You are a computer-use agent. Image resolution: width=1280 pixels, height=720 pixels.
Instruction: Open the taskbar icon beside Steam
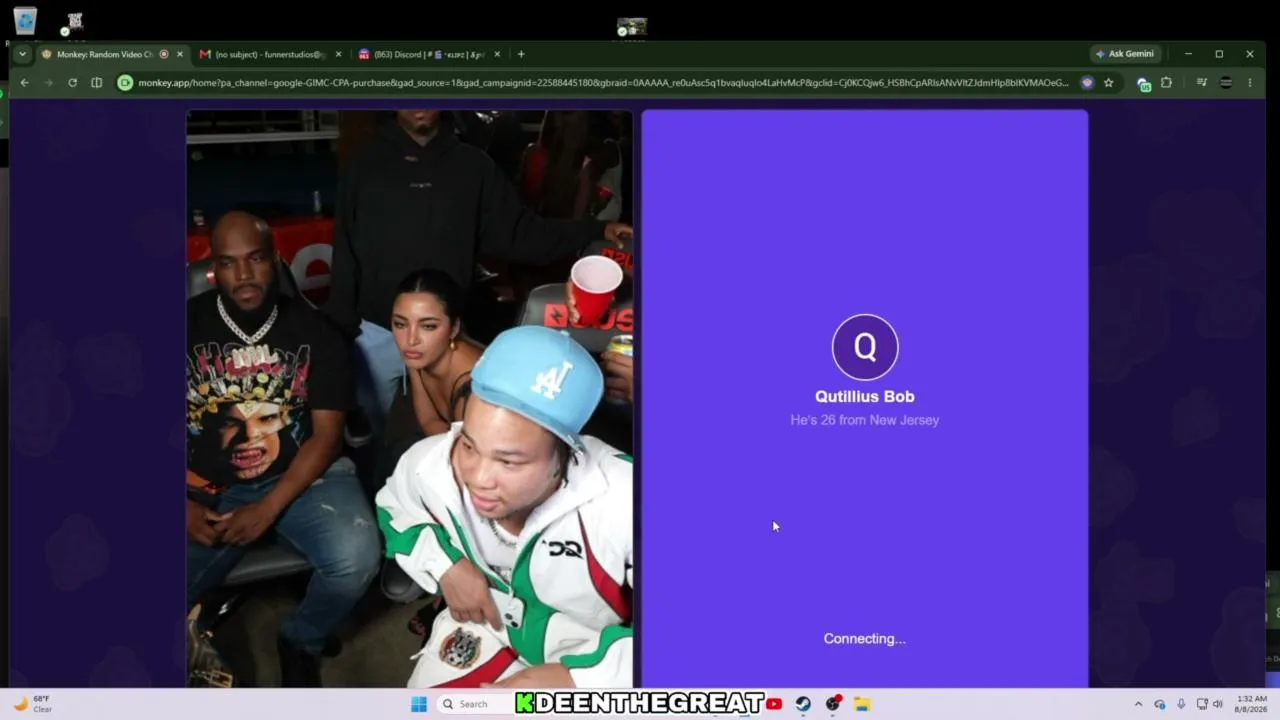pyautogui.click(x=833, y=704)
